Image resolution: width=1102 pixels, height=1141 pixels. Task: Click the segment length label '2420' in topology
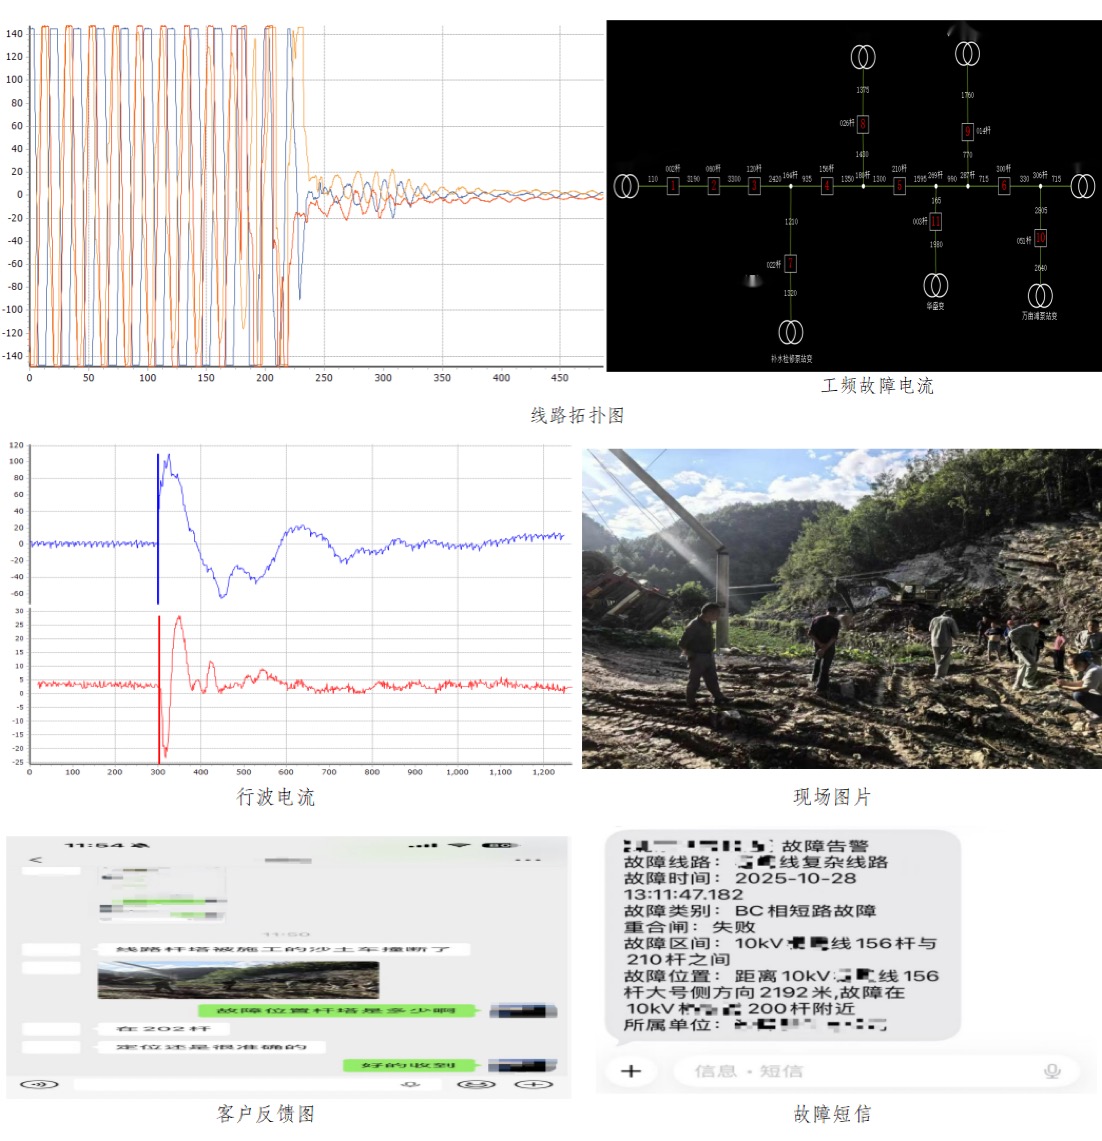coord(774,178)
